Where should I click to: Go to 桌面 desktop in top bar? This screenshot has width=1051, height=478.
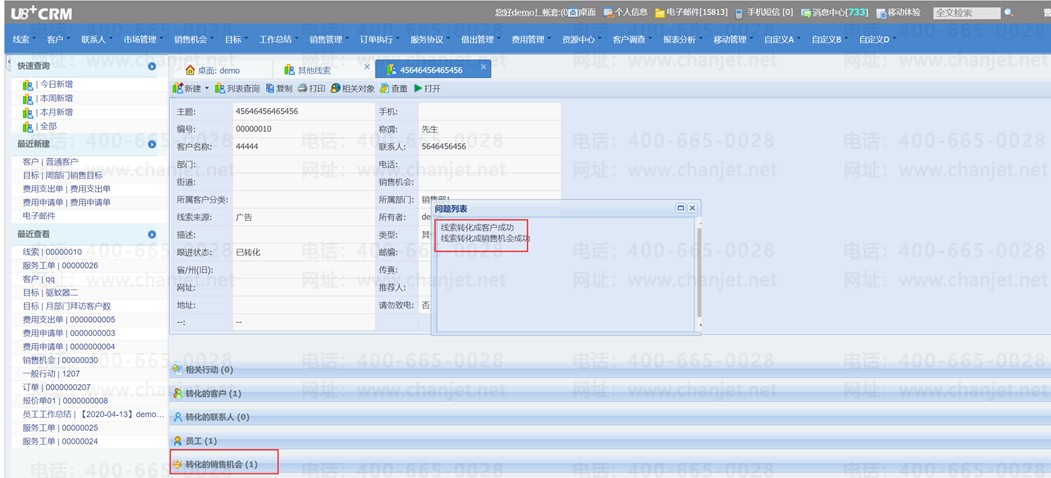[581, 12]
